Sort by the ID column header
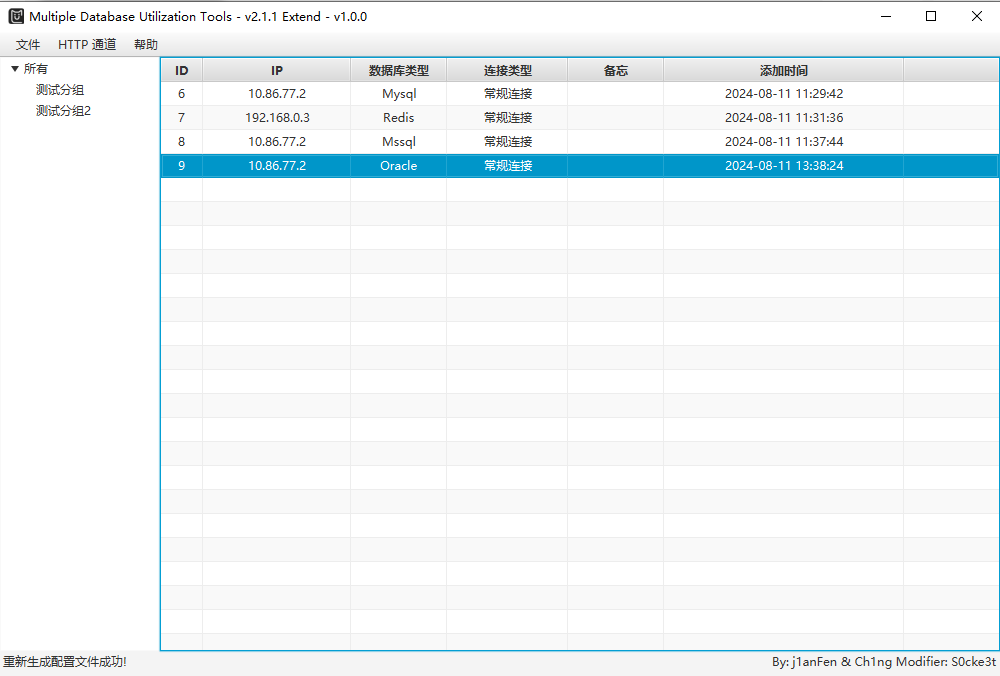This screenshot has height=676, width=1000. 182,70
